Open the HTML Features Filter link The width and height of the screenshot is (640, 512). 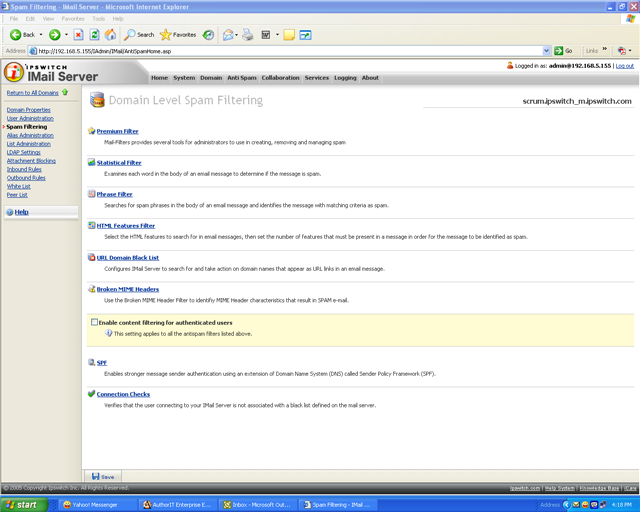(x=126, y=225)
